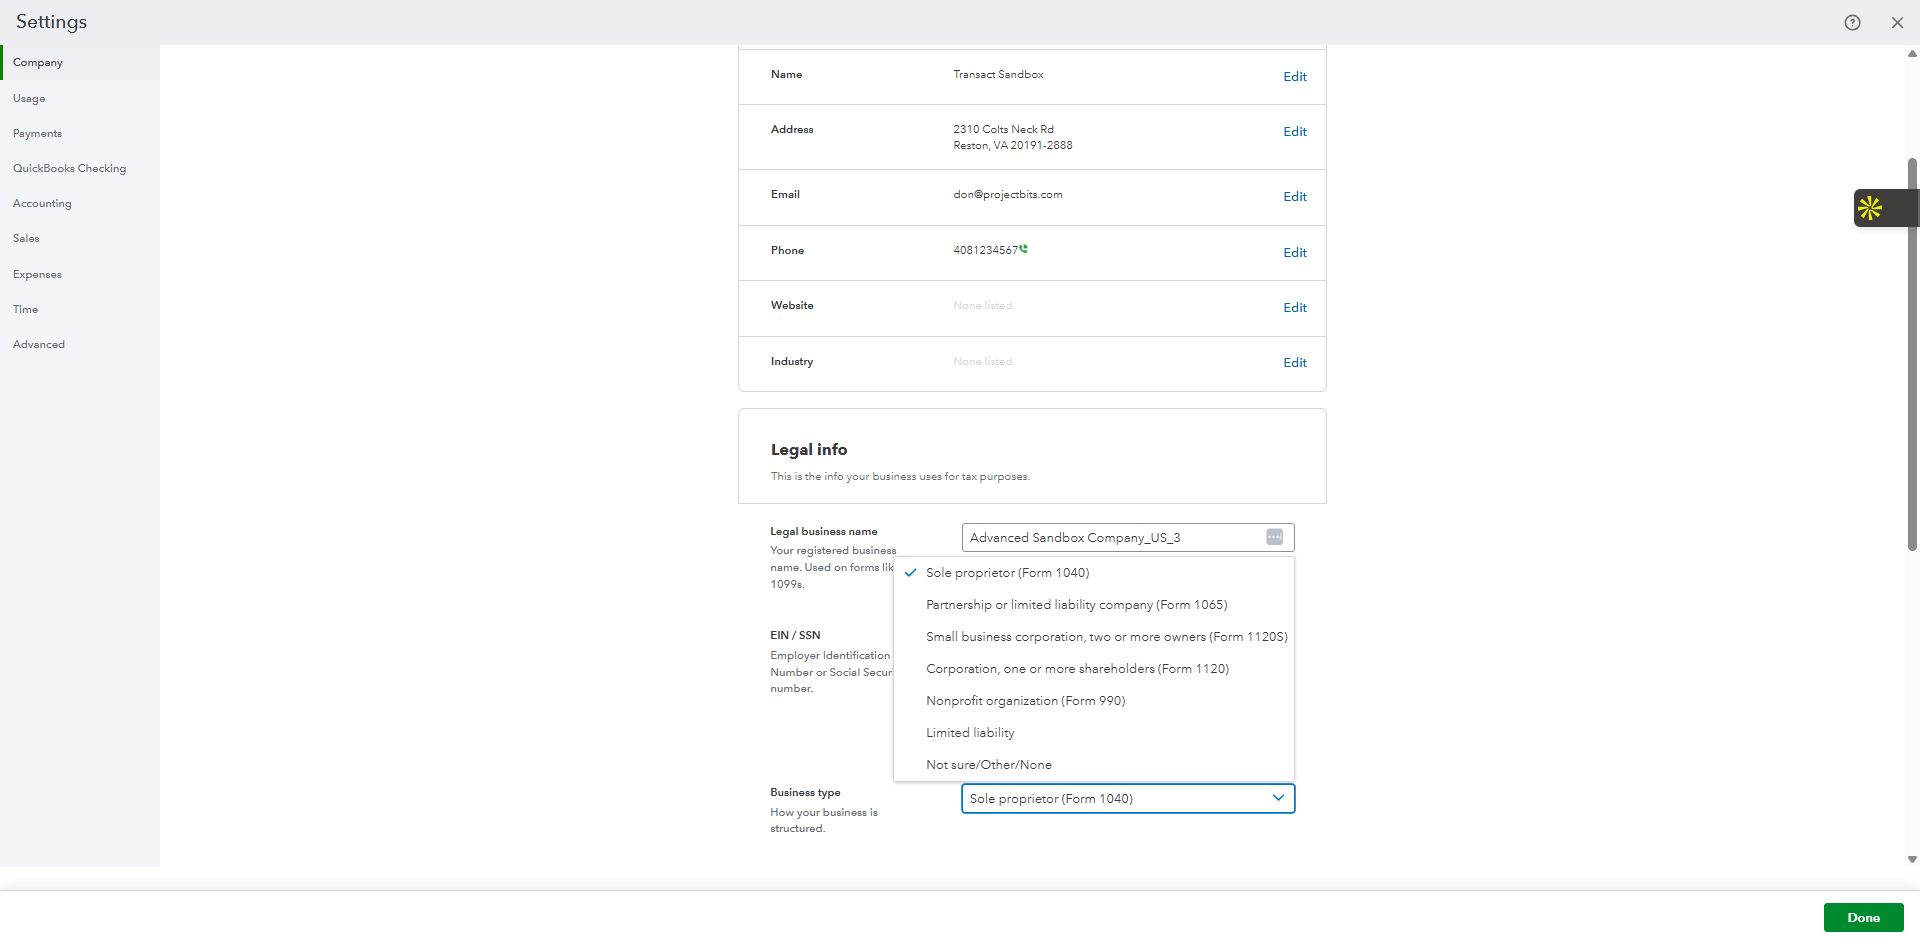Open the Accounting settings section
The image size is (1920, 945).
click(42, 203)
